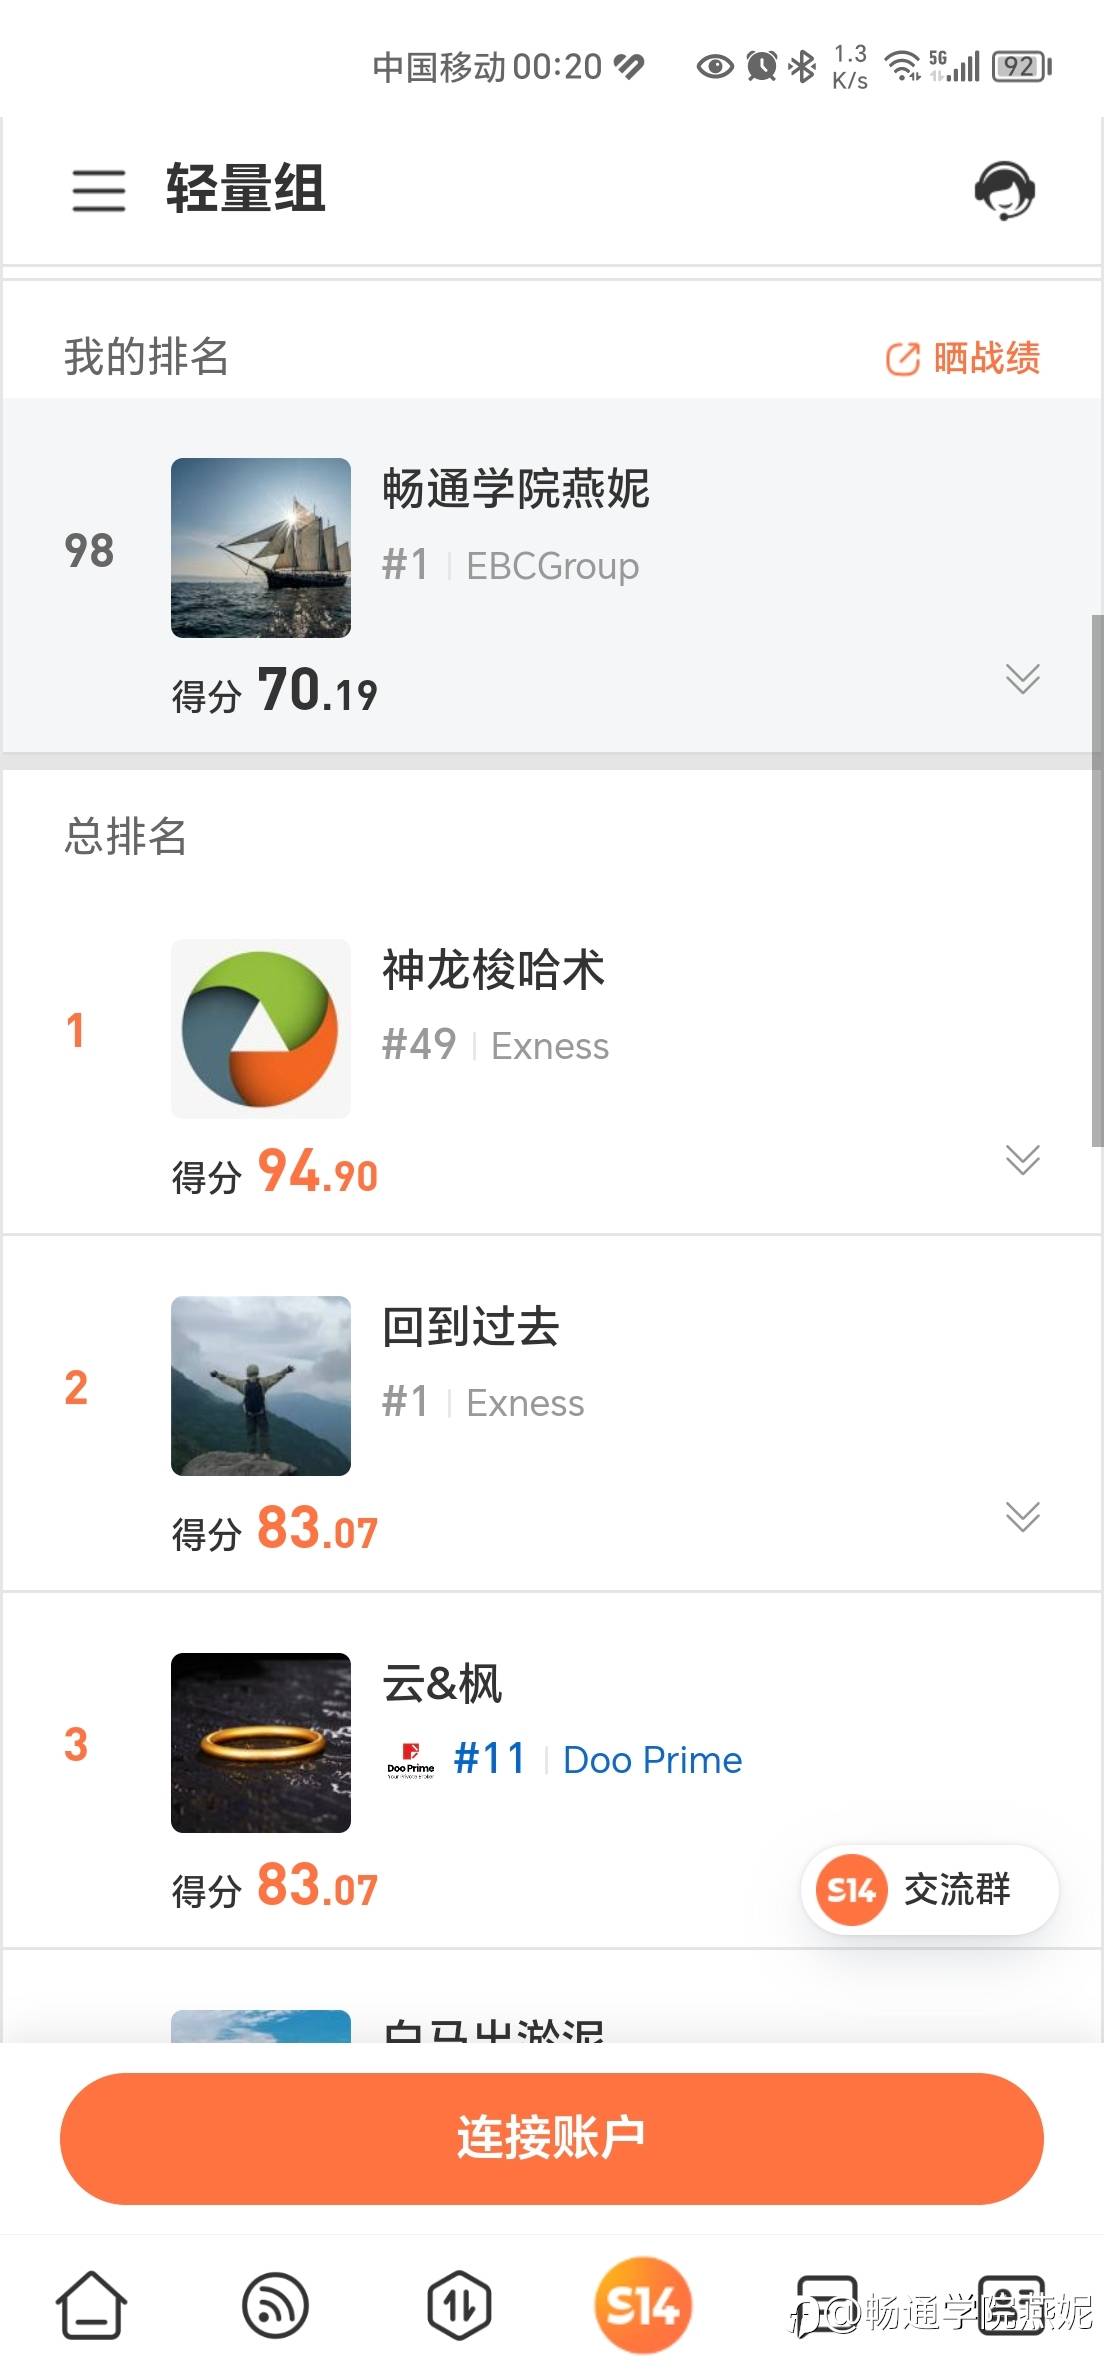Open 神龙梭哈术 avatar thumbnail
This screenshot has height=2376, width=1104.
tap(261, 1029)
